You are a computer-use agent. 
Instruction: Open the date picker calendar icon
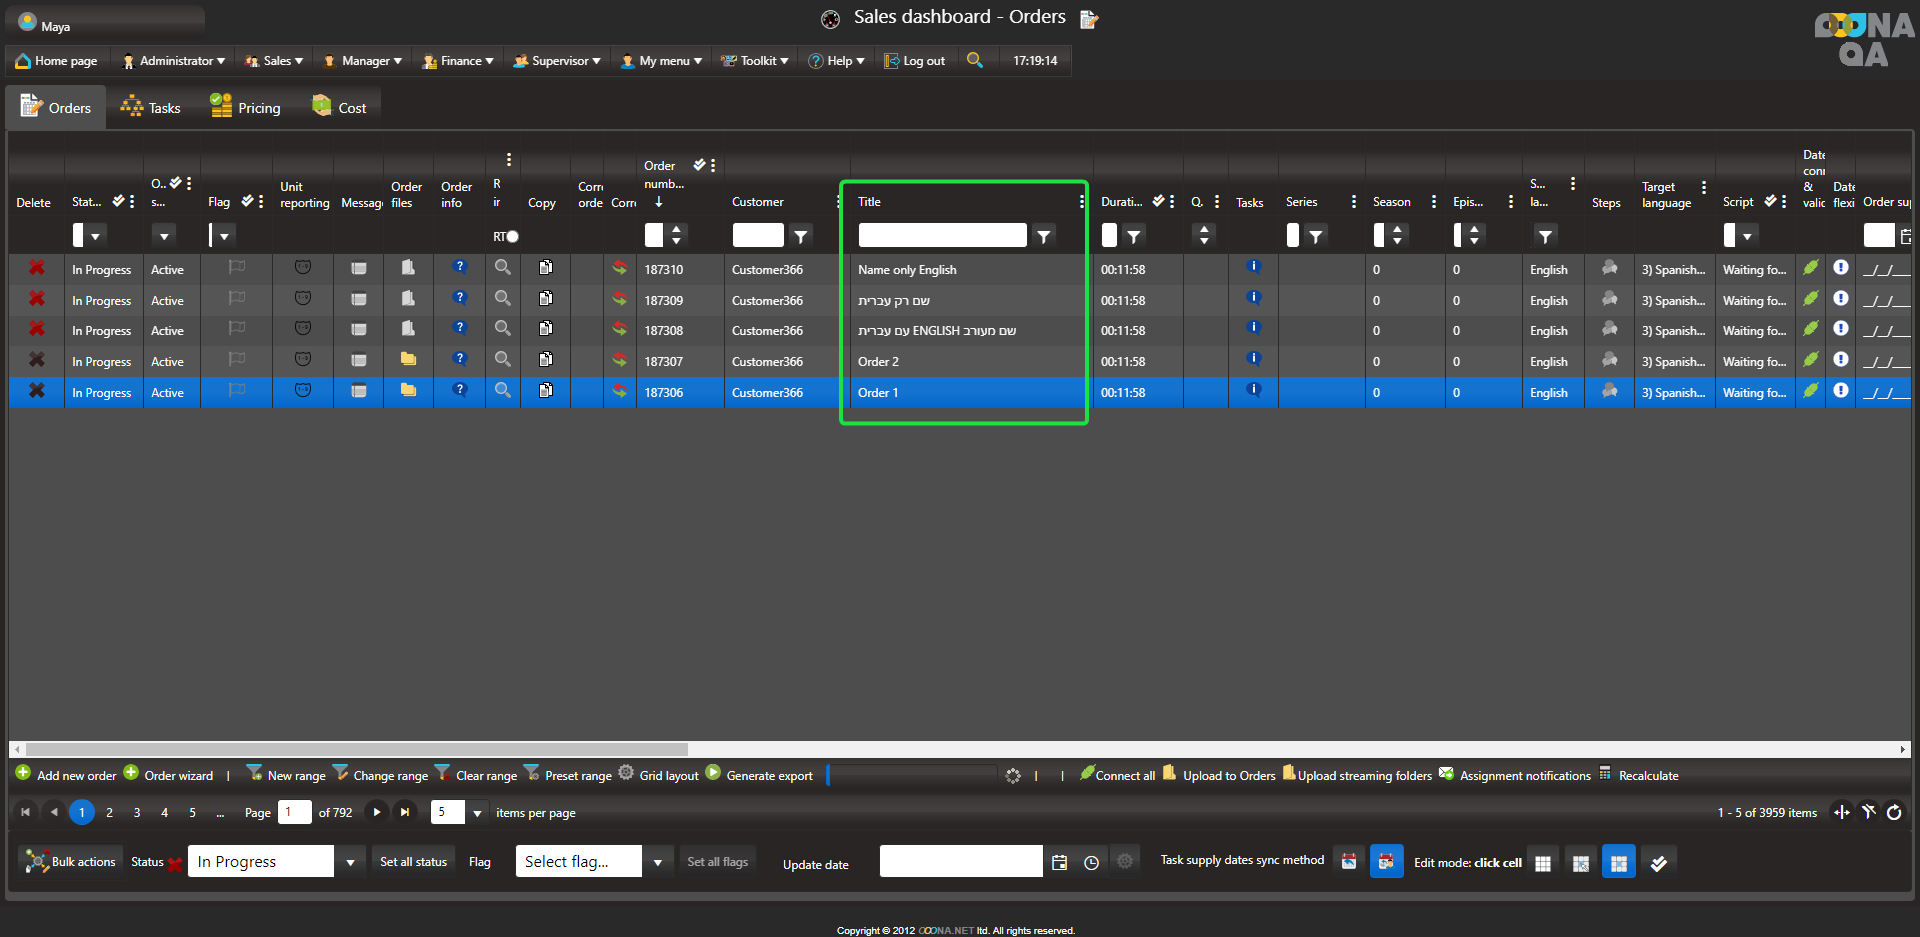(x=1060, y=862)
